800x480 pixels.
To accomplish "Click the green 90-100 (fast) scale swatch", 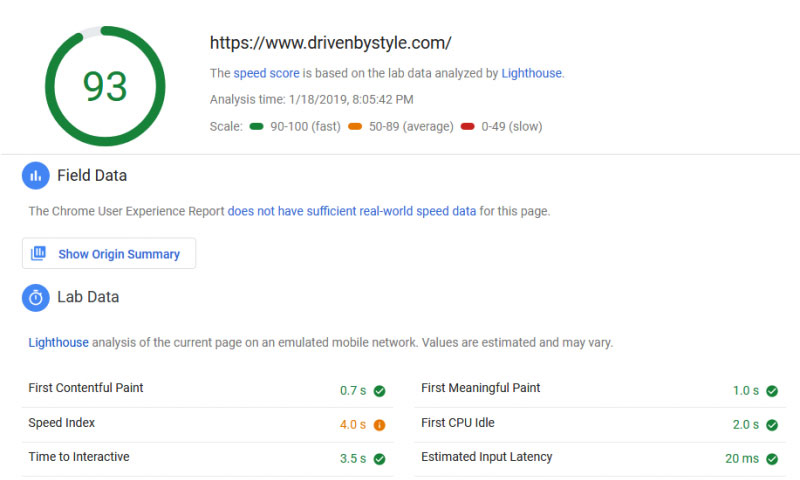I will 257,127.
